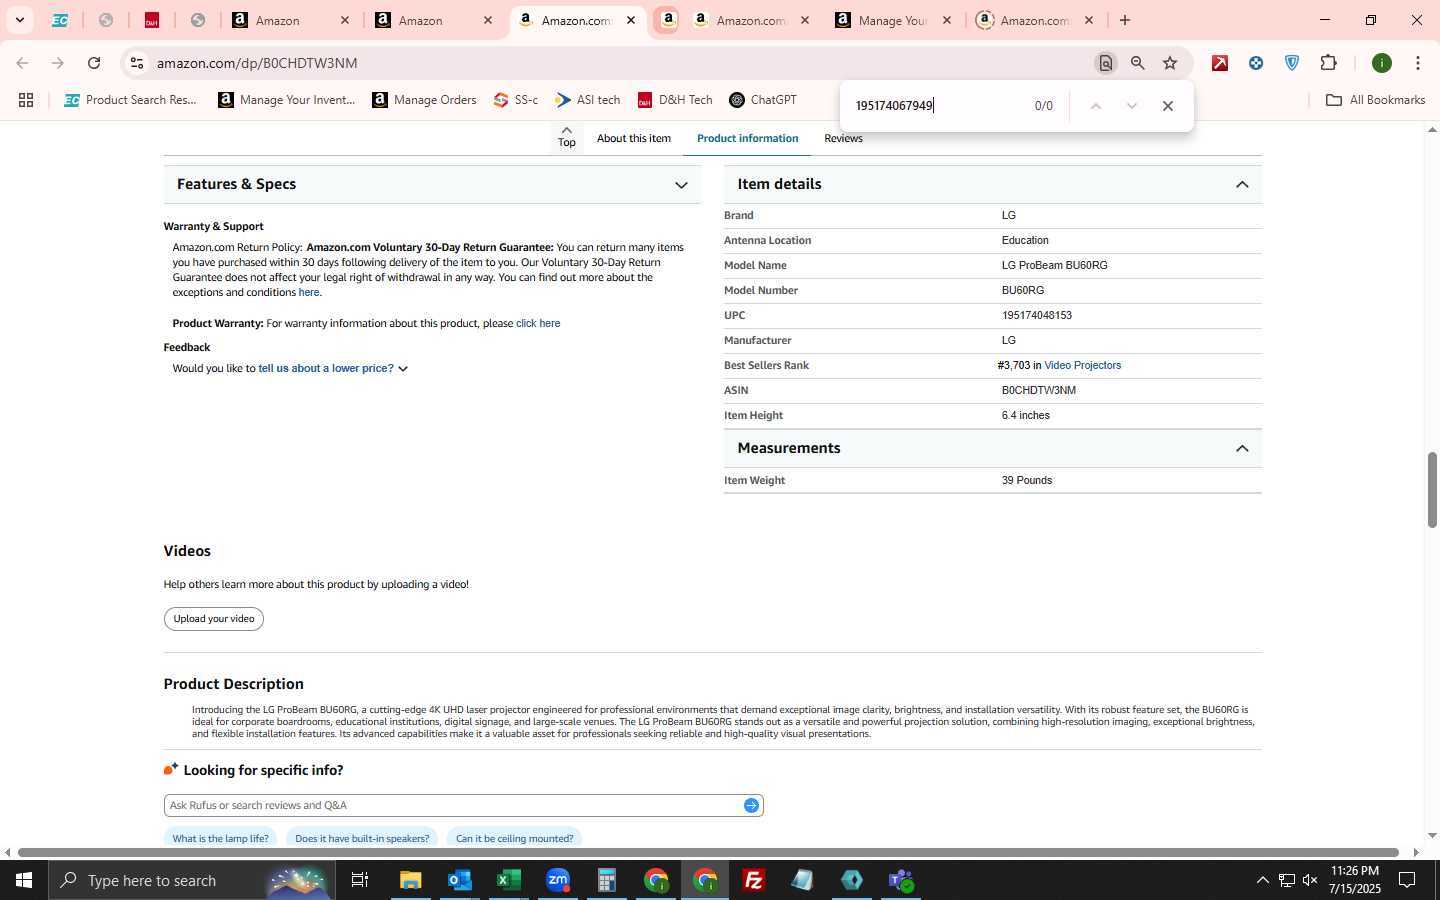This screenshot has width=1440, height=900.
Task: Open site information icon in address bar
Action: 137,63
